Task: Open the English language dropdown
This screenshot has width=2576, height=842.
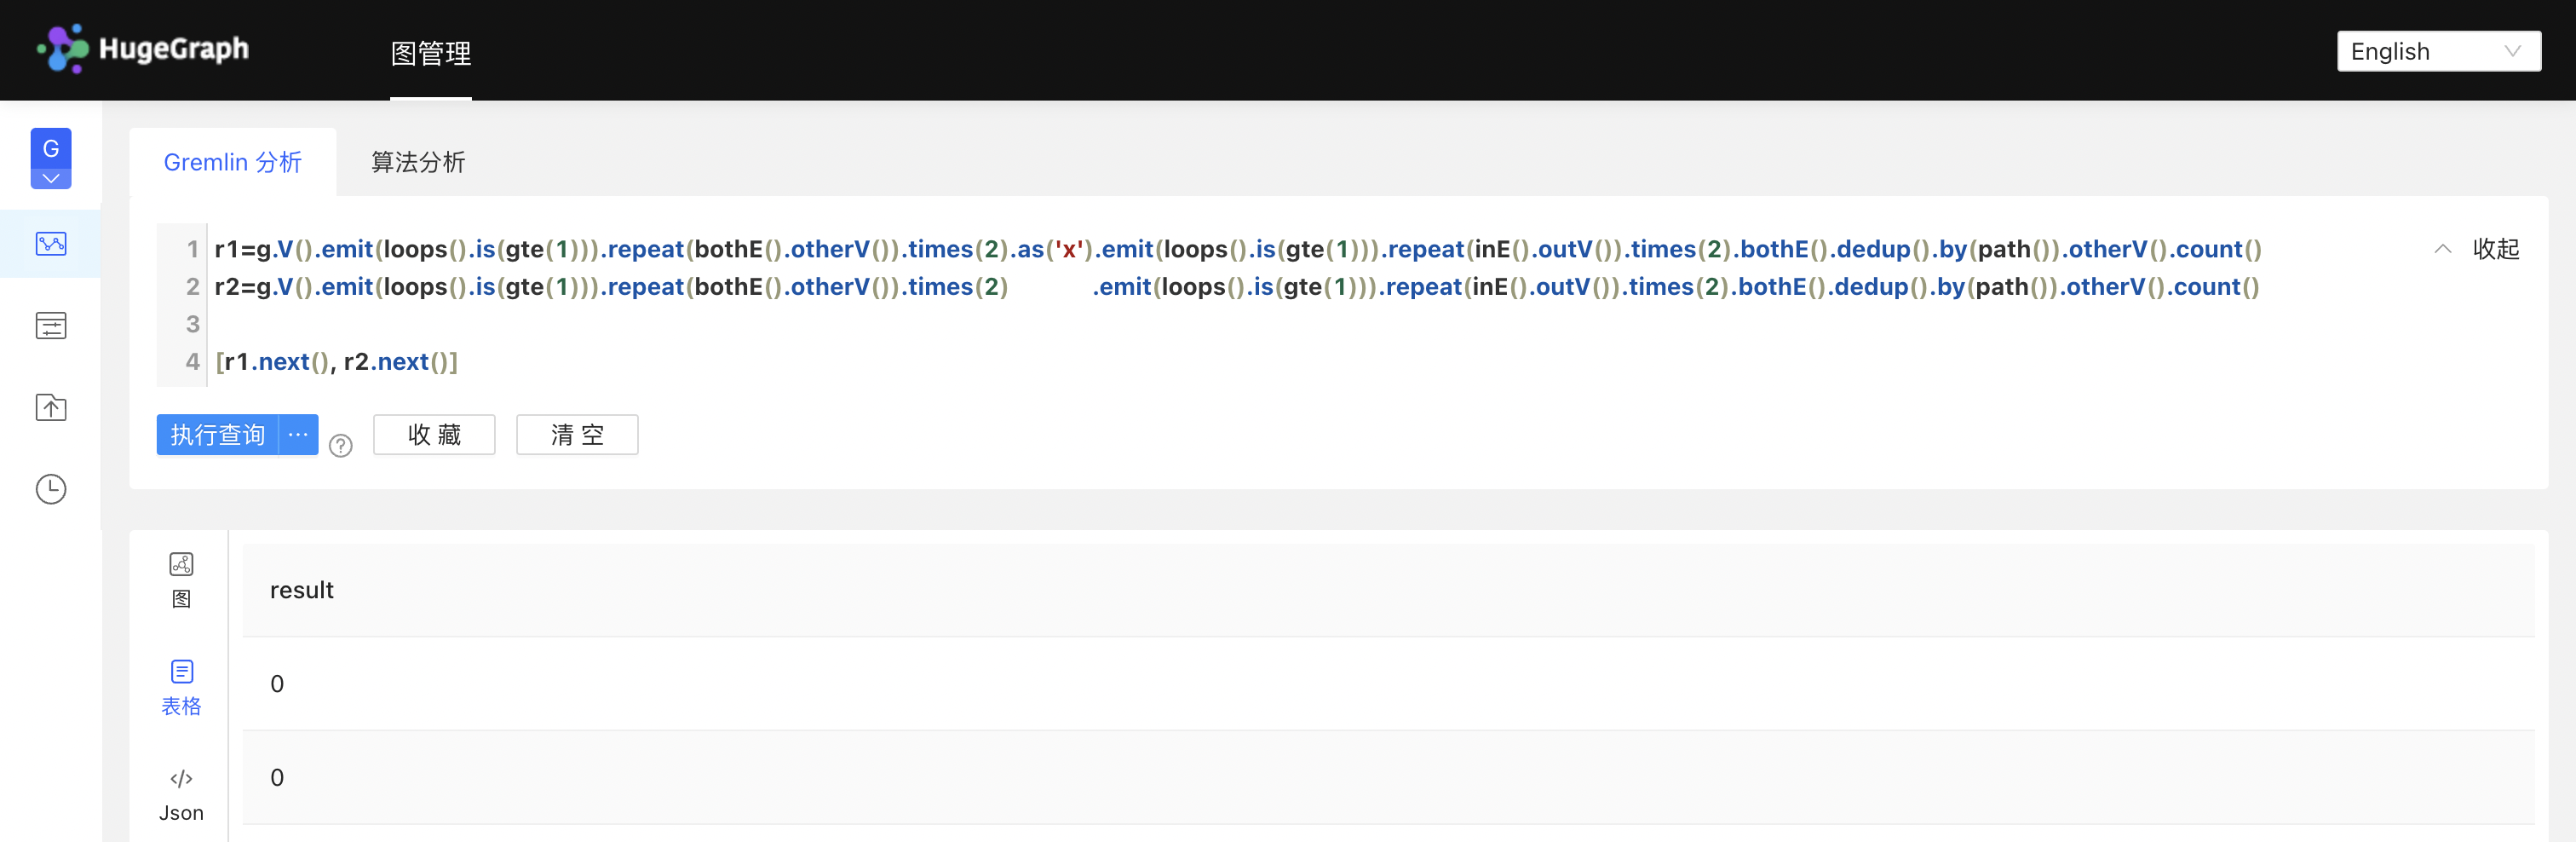Action: coord(2439,51)
